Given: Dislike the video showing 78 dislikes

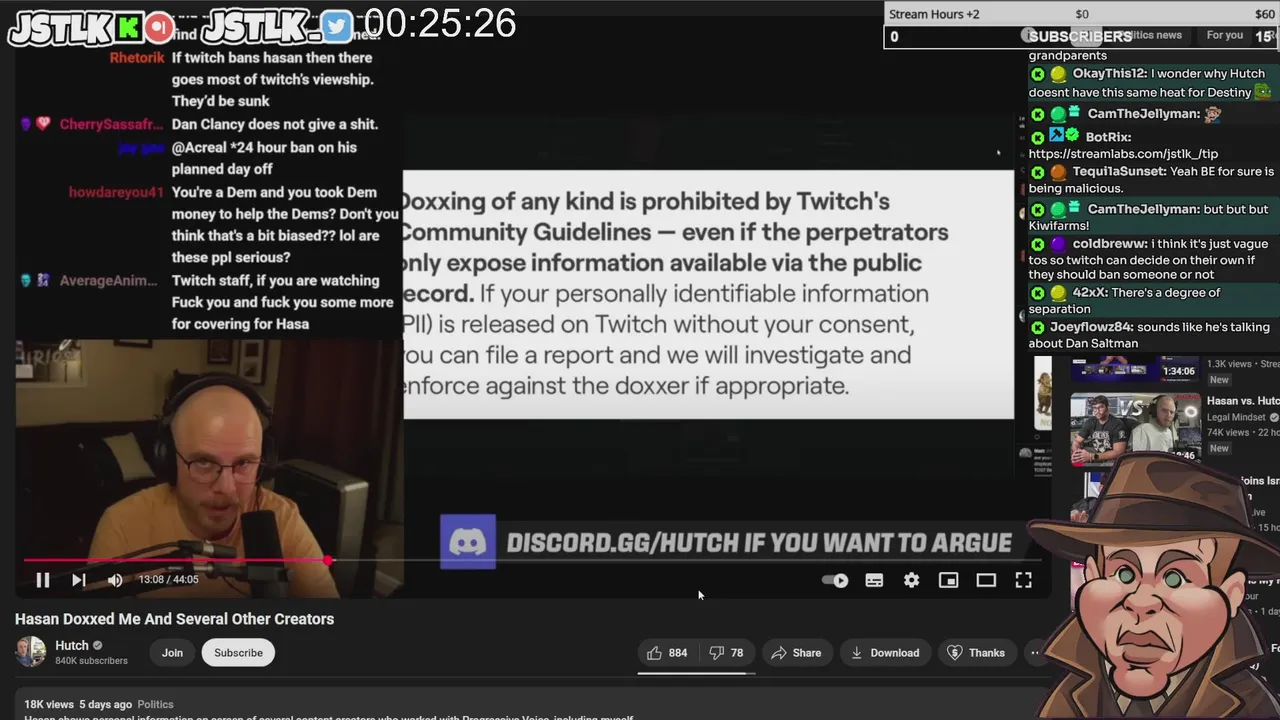Looking at the screenshot, I should pos(727,653).
